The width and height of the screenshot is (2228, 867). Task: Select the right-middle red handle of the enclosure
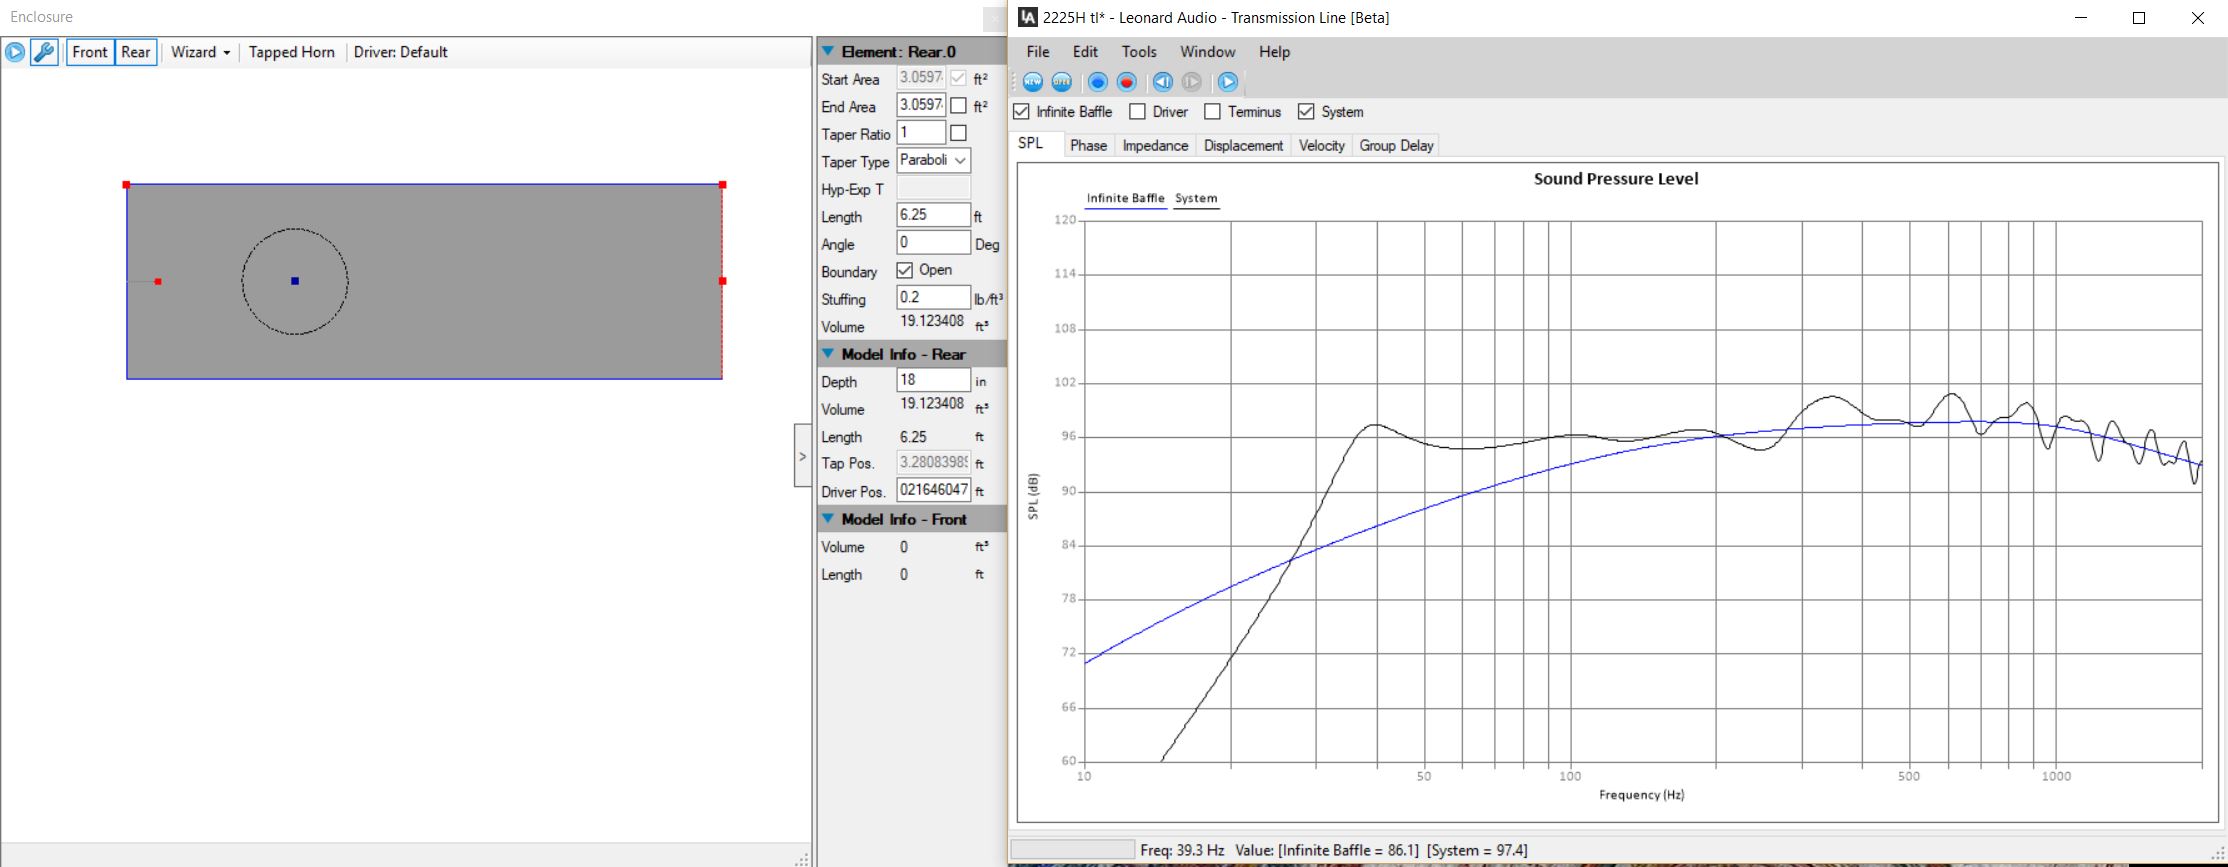pyautogui.click(x=723, y=281)
